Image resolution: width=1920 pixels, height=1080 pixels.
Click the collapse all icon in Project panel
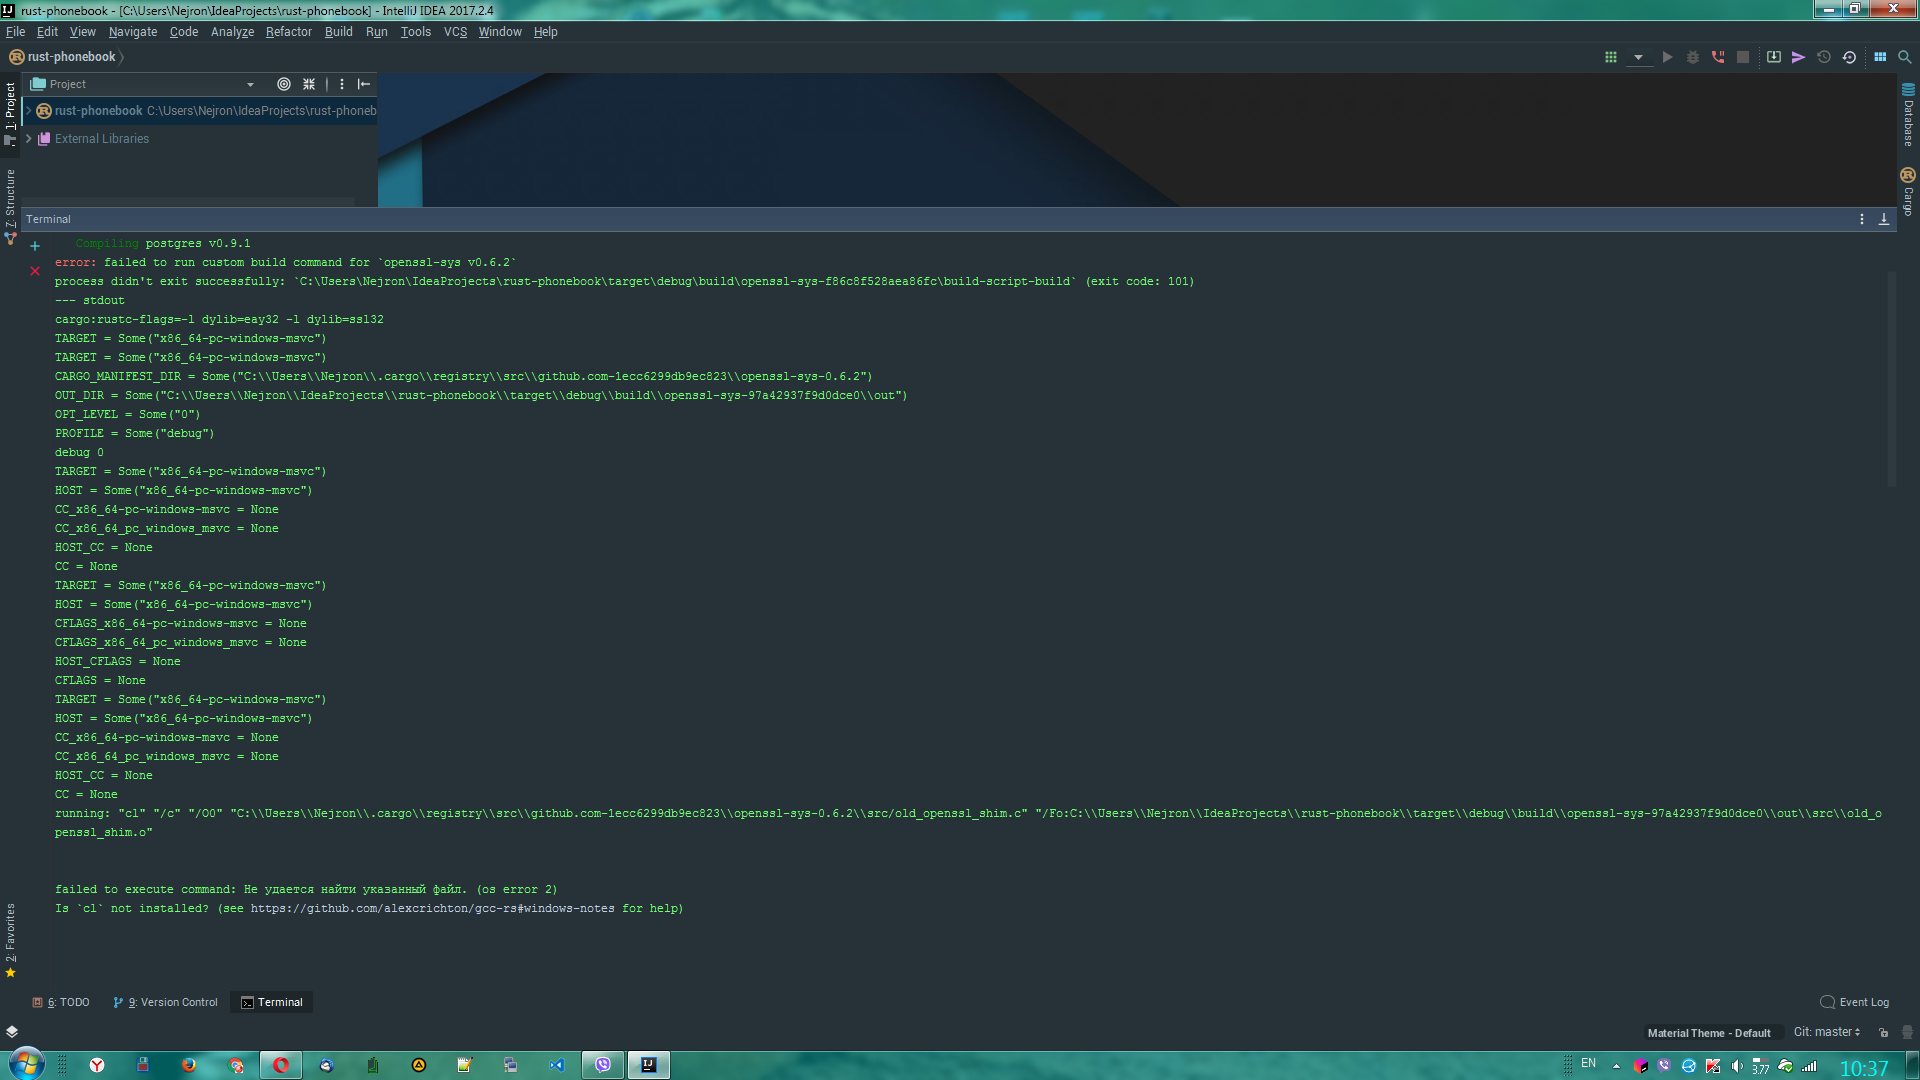coord(309,84)
